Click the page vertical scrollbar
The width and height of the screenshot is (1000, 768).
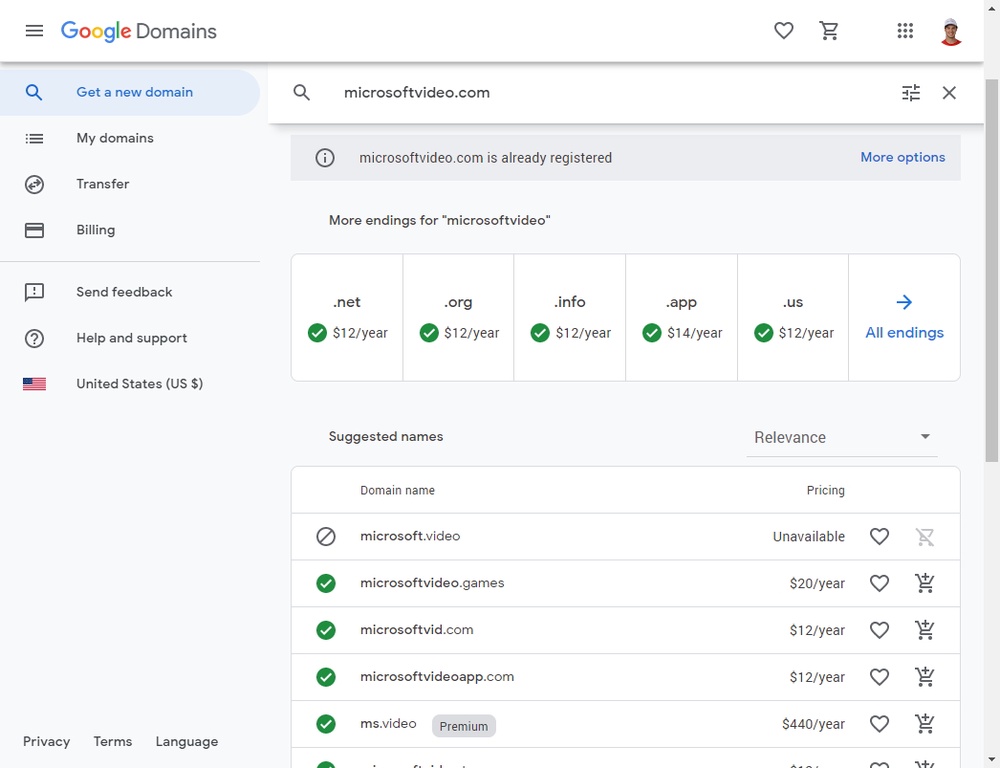pos(992,270)
